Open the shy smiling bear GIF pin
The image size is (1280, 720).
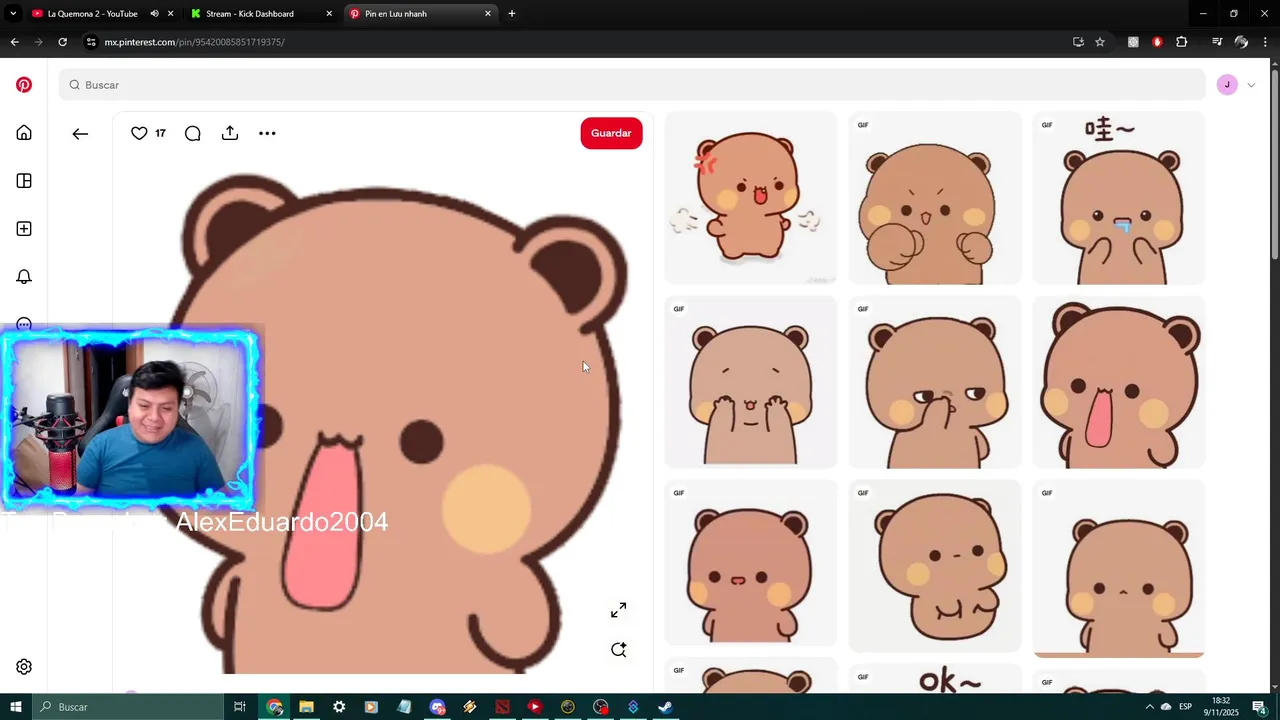[x=750, y=382]
